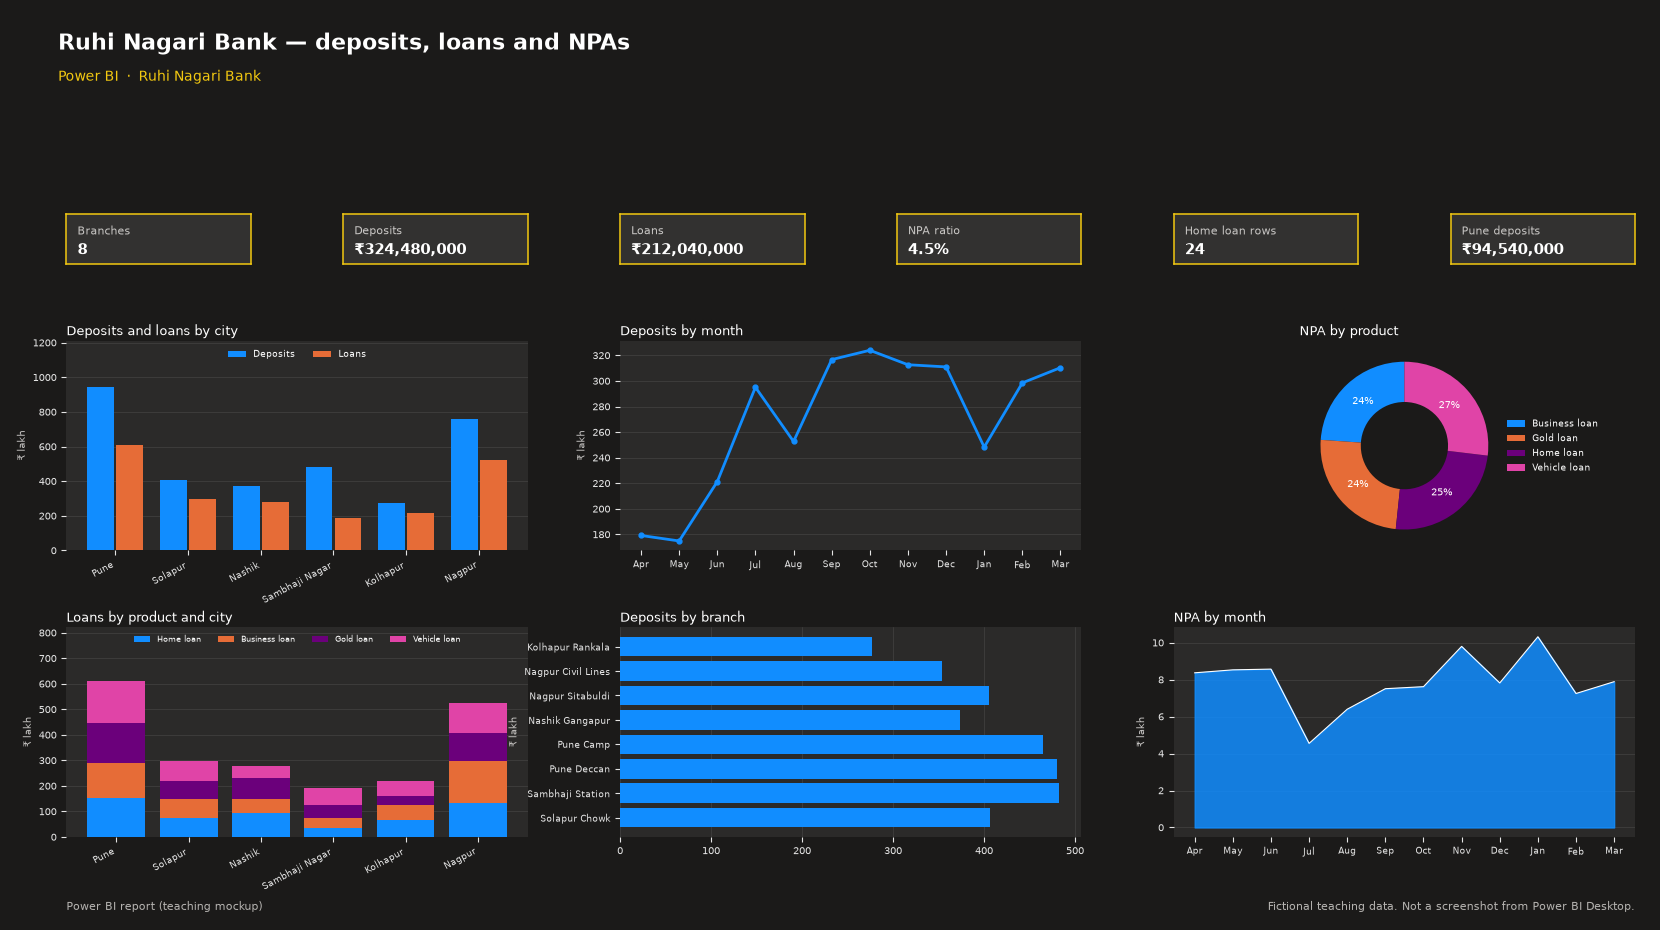Image resolution: width=1660 pixels, height=930 pixels.
Task: Click Pune's pink Vehicle loan stacked segment
Action: 116,702
